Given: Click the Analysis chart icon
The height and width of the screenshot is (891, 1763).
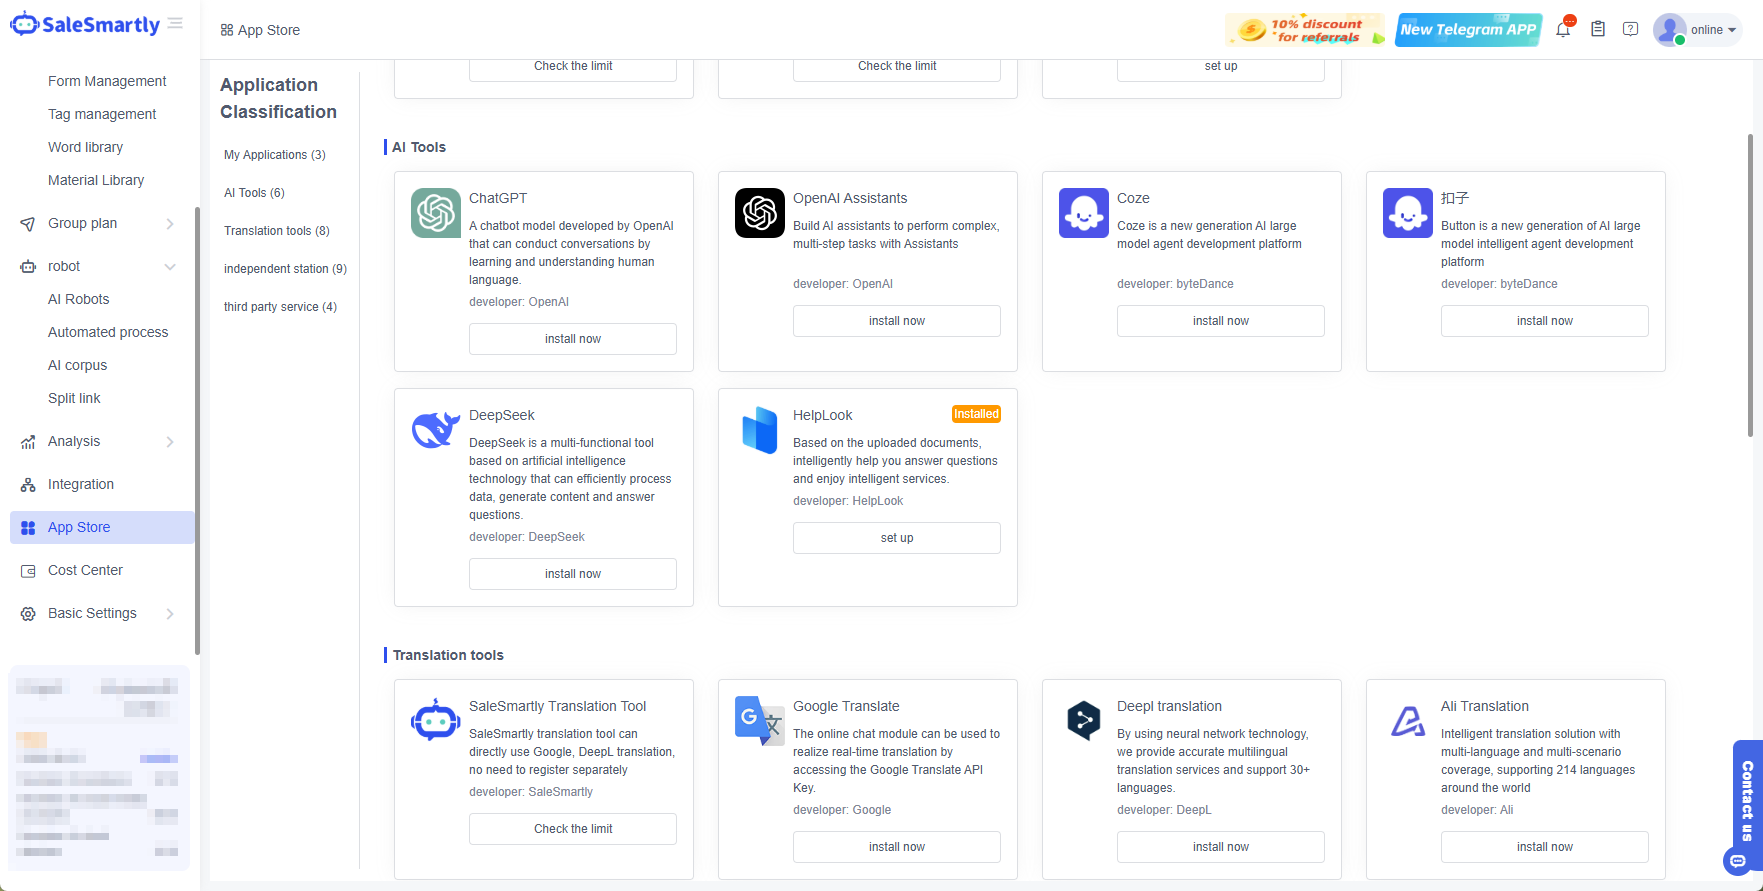Looking at the screenshot, I should click(x=28, y=442).
